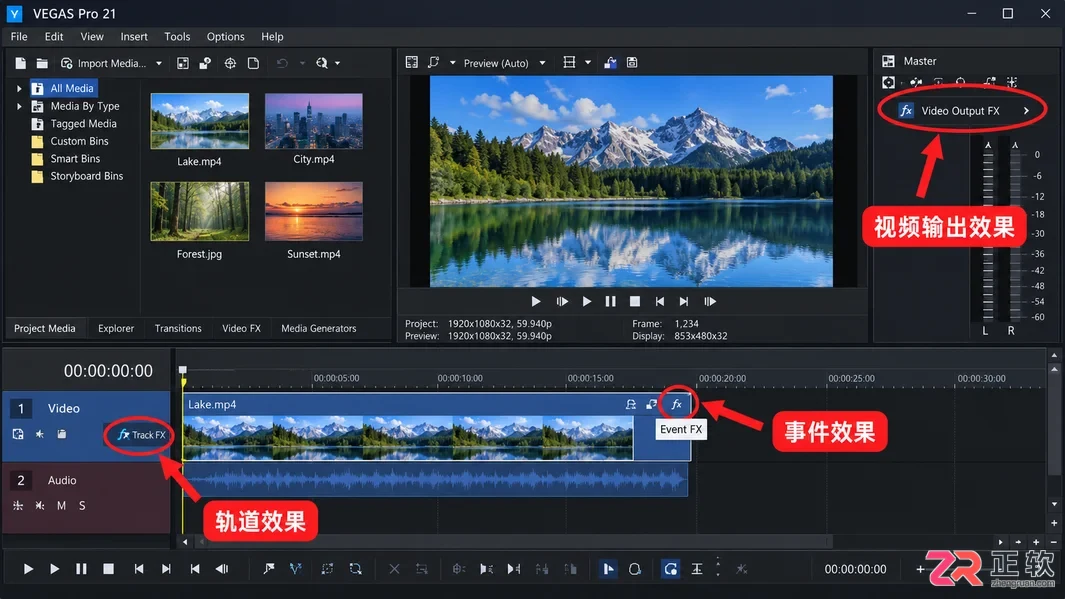The height and width of the screenshot is (599, 1065).
Task: Click the new project icon in media toolbar
Action: pyautogui.click(x=20, y=63)
